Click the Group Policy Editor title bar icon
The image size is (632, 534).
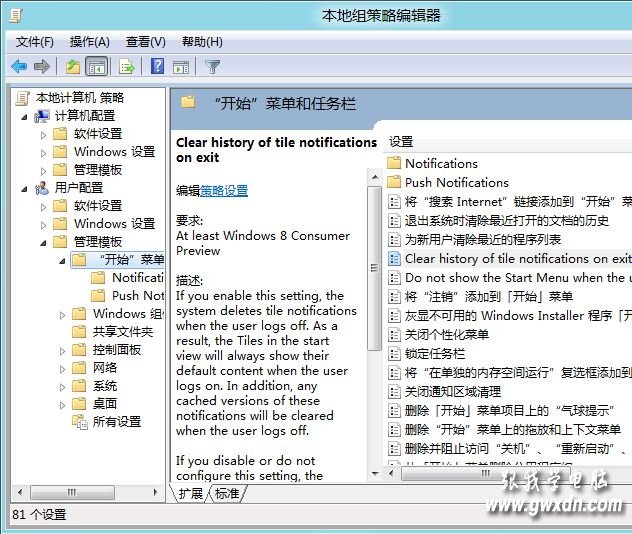(16, 15)
